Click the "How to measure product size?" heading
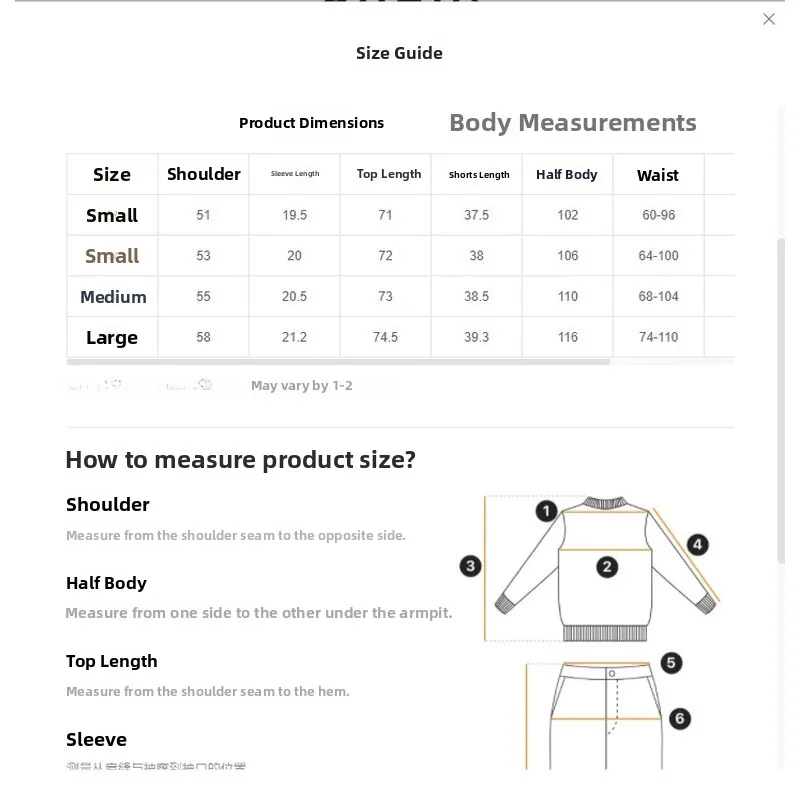 click(240, 460)
